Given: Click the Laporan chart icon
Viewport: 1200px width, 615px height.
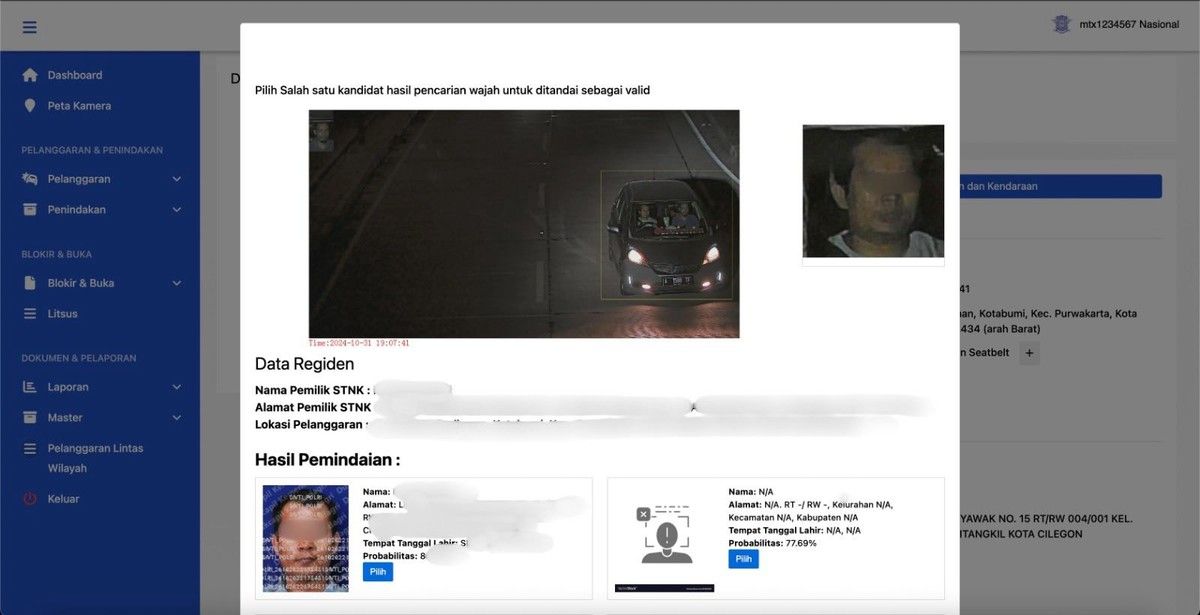Looking at the screenshot, I should [x=30, y=387].
